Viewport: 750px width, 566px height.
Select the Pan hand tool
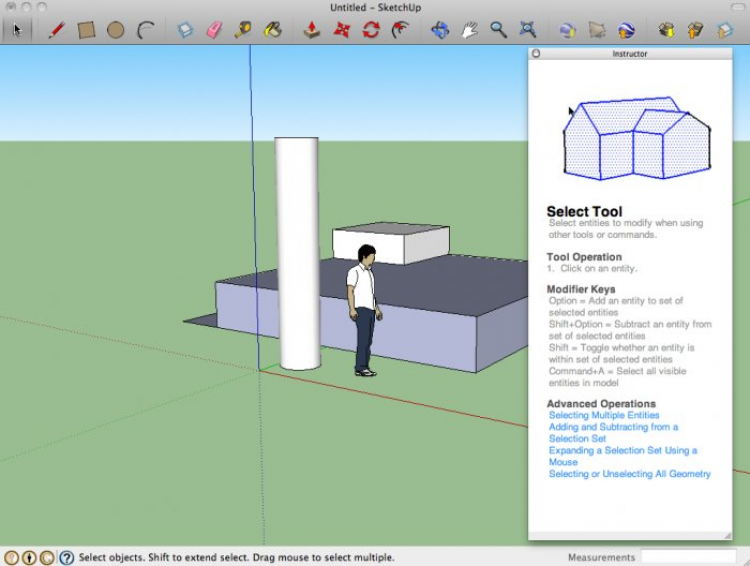(x=468, y=30)
